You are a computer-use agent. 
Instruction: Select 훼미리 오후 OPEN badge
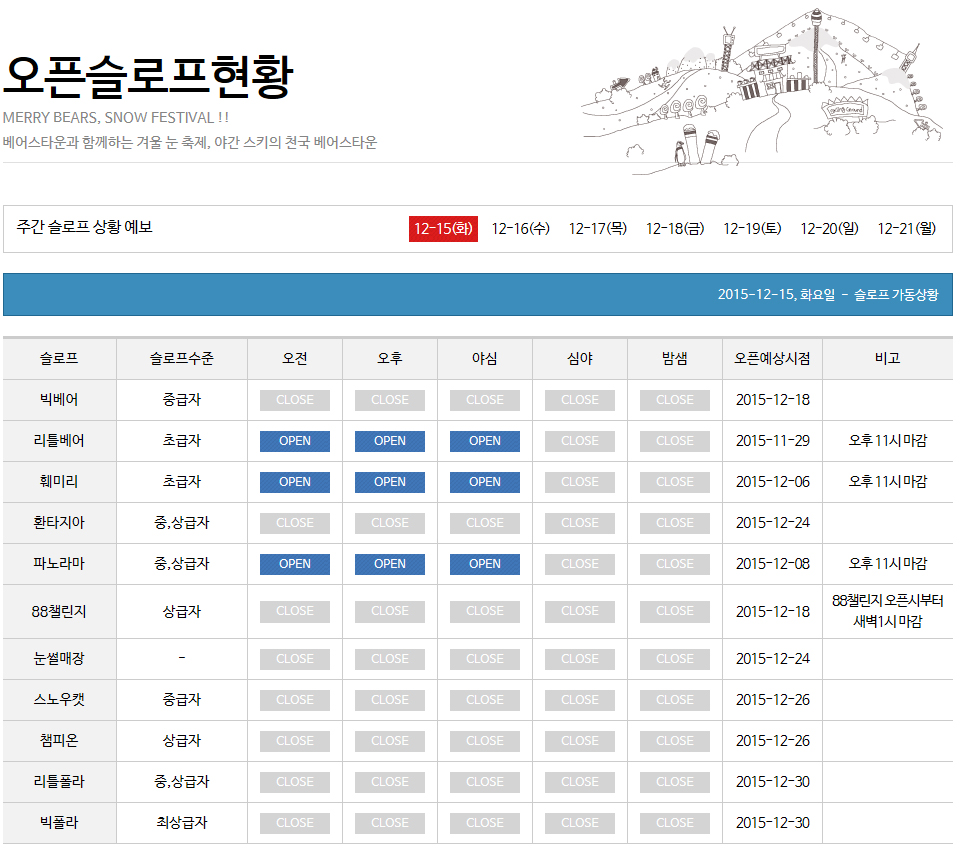coord(390,482)
